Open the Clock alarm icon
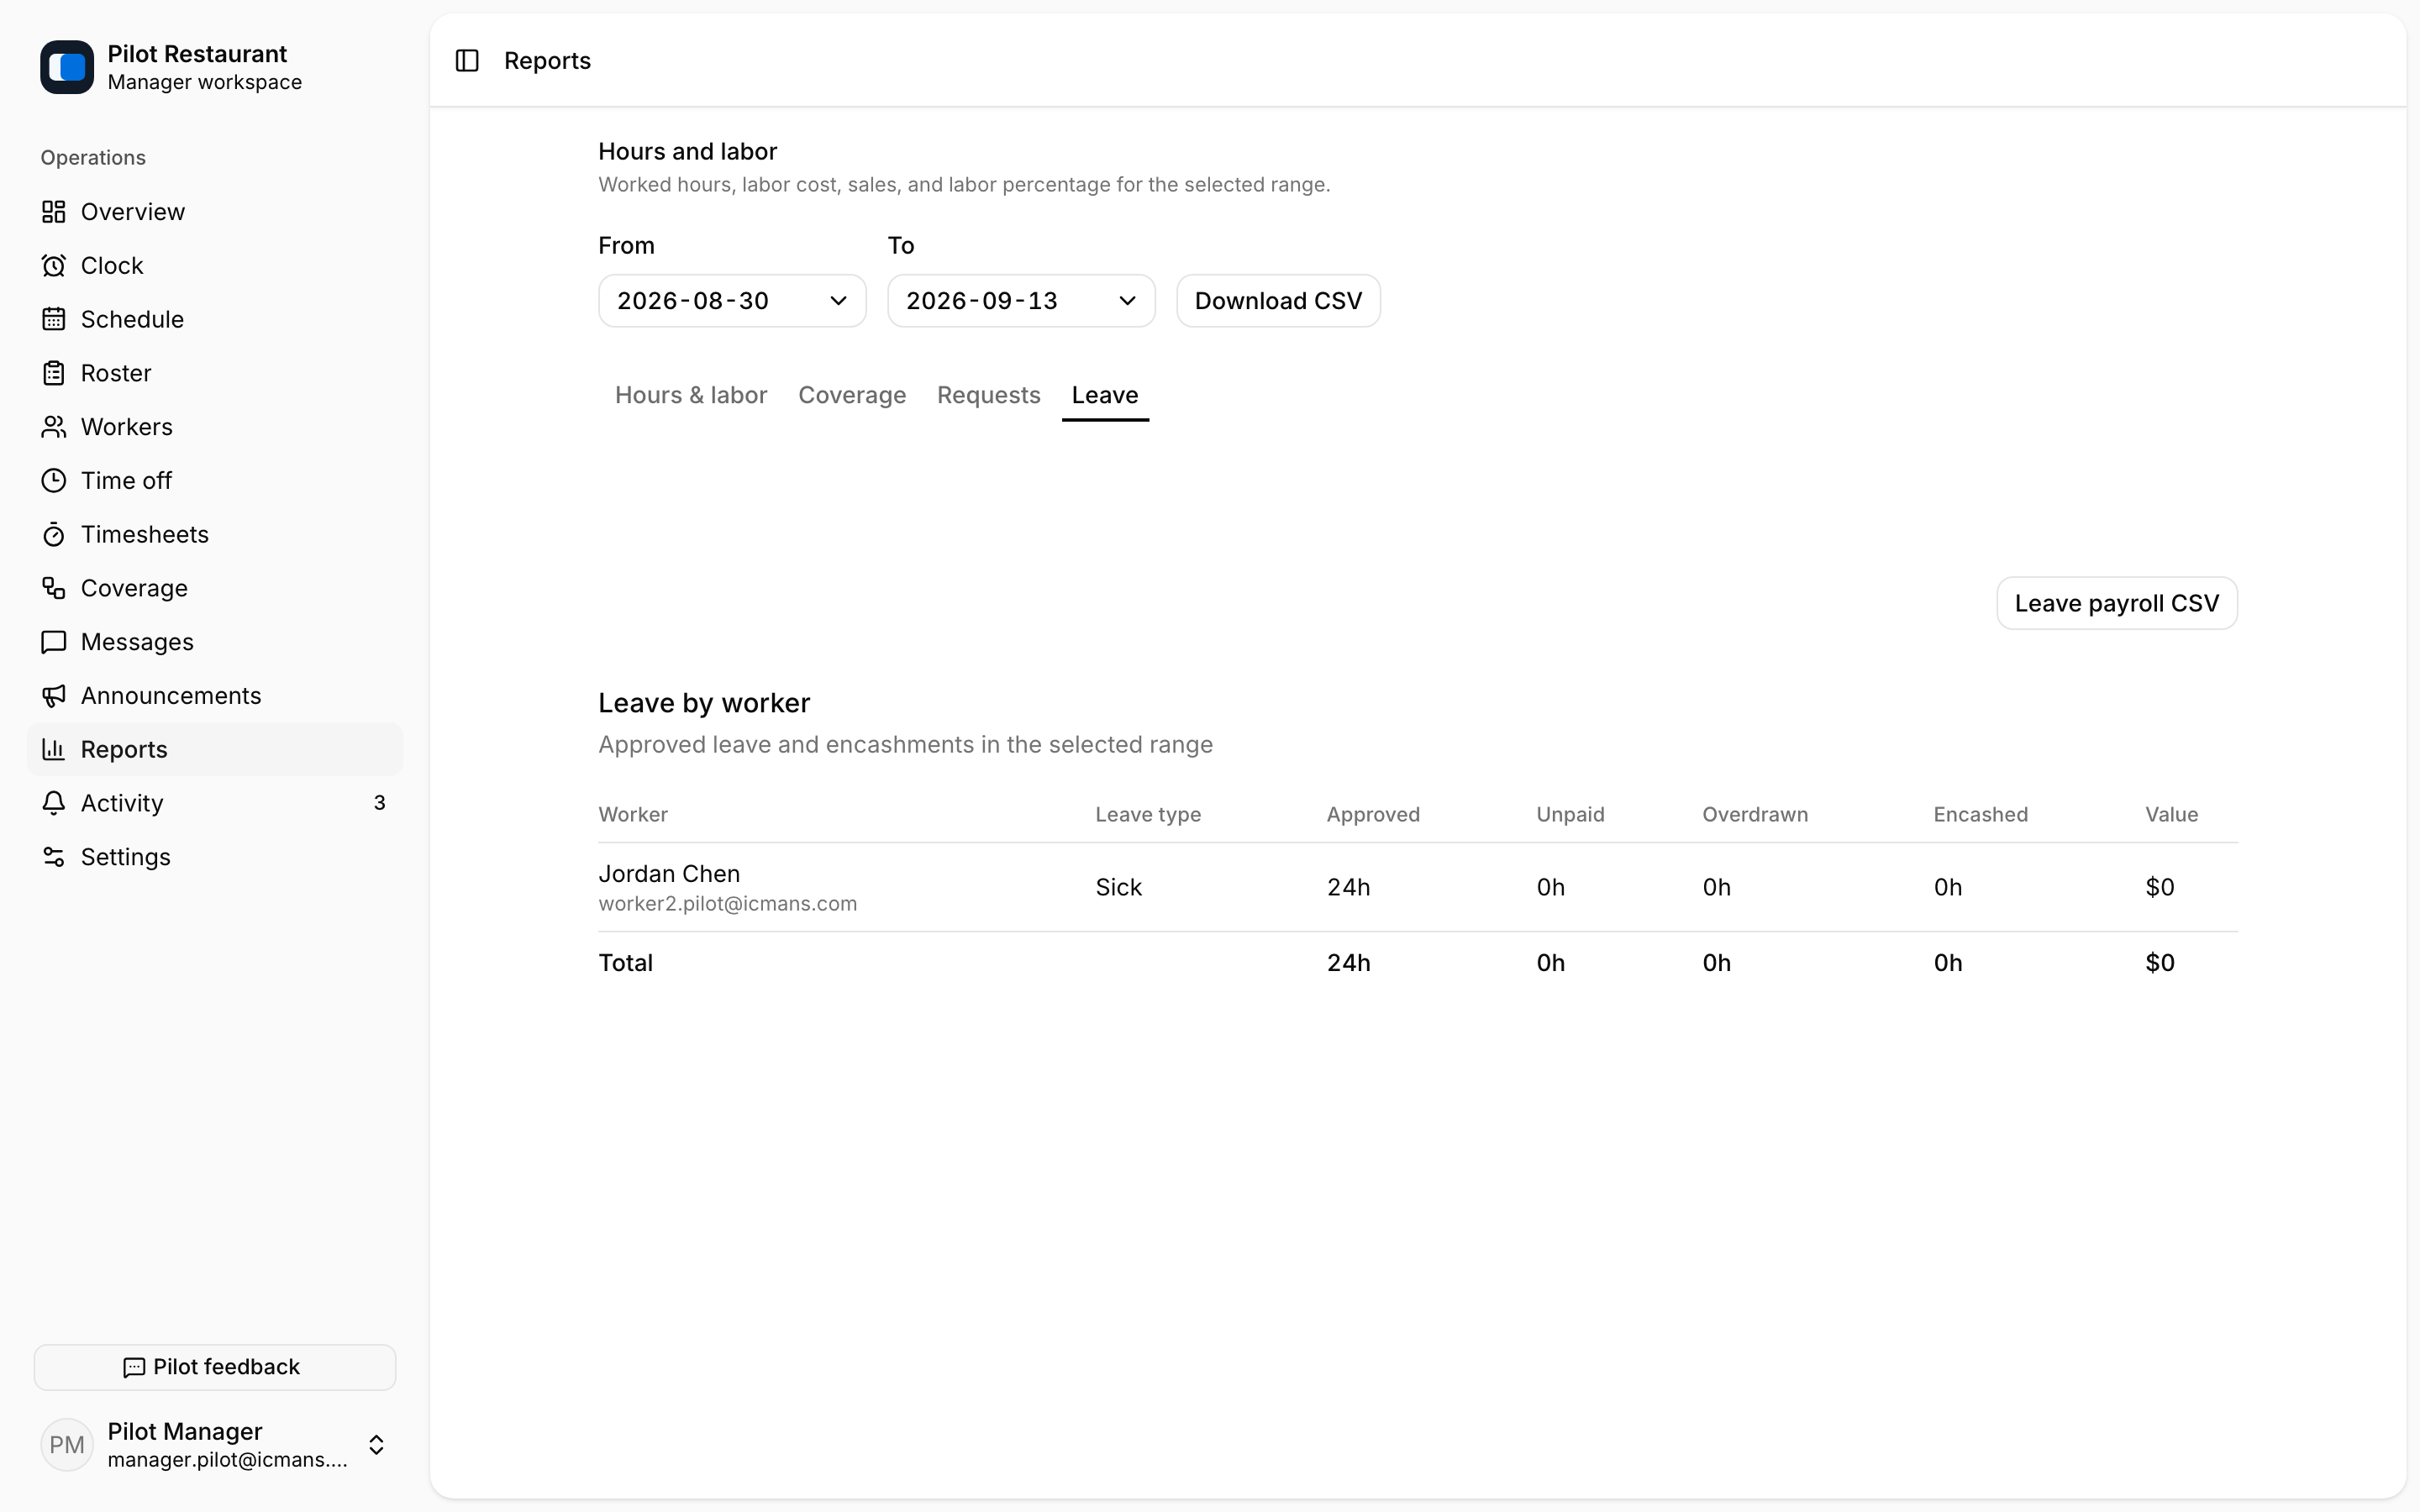Image resolution: width=2420 pixels, height=1512 pixels. [x=54, y=266]
